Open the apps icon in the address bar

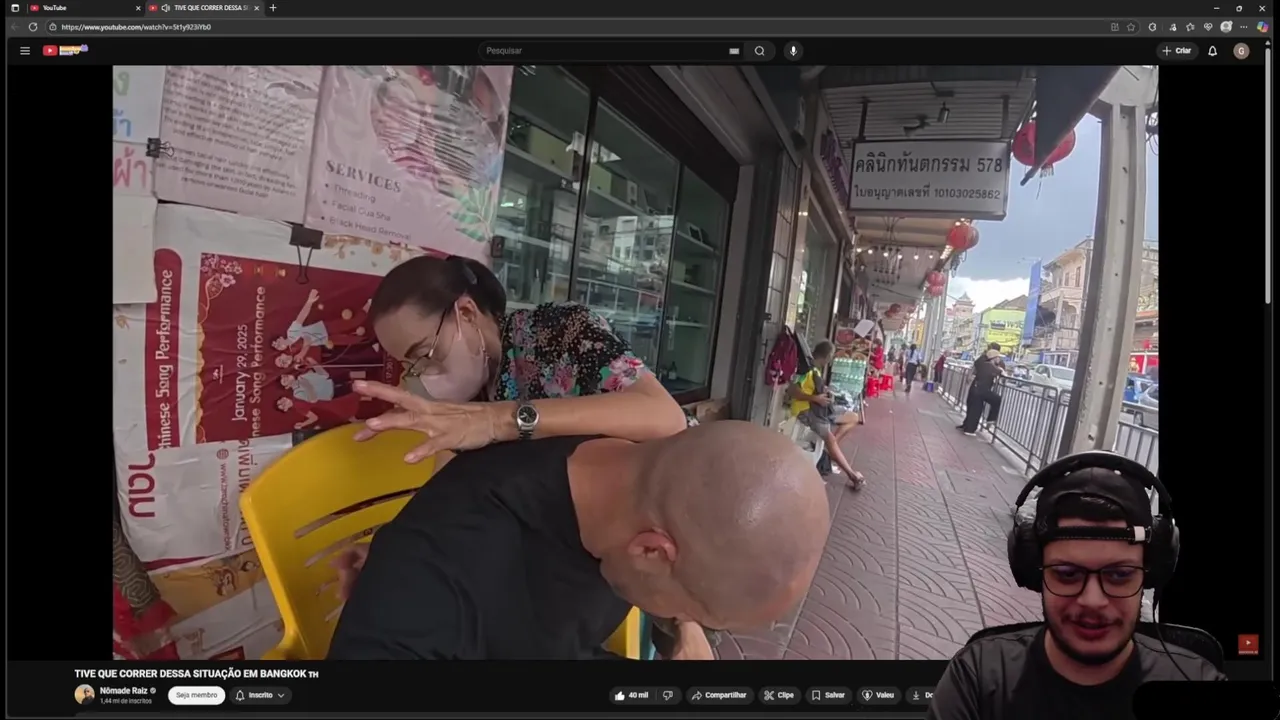click(1114, 27)
